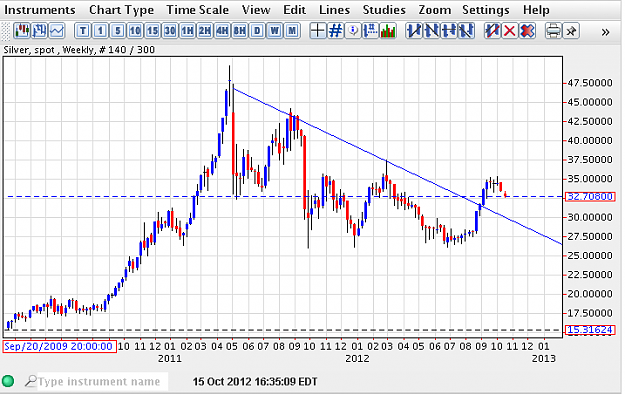This screenshot has width=625, height=395.
Task: Switch to daily (D) time scale
Action: click(x=257, y=31)
